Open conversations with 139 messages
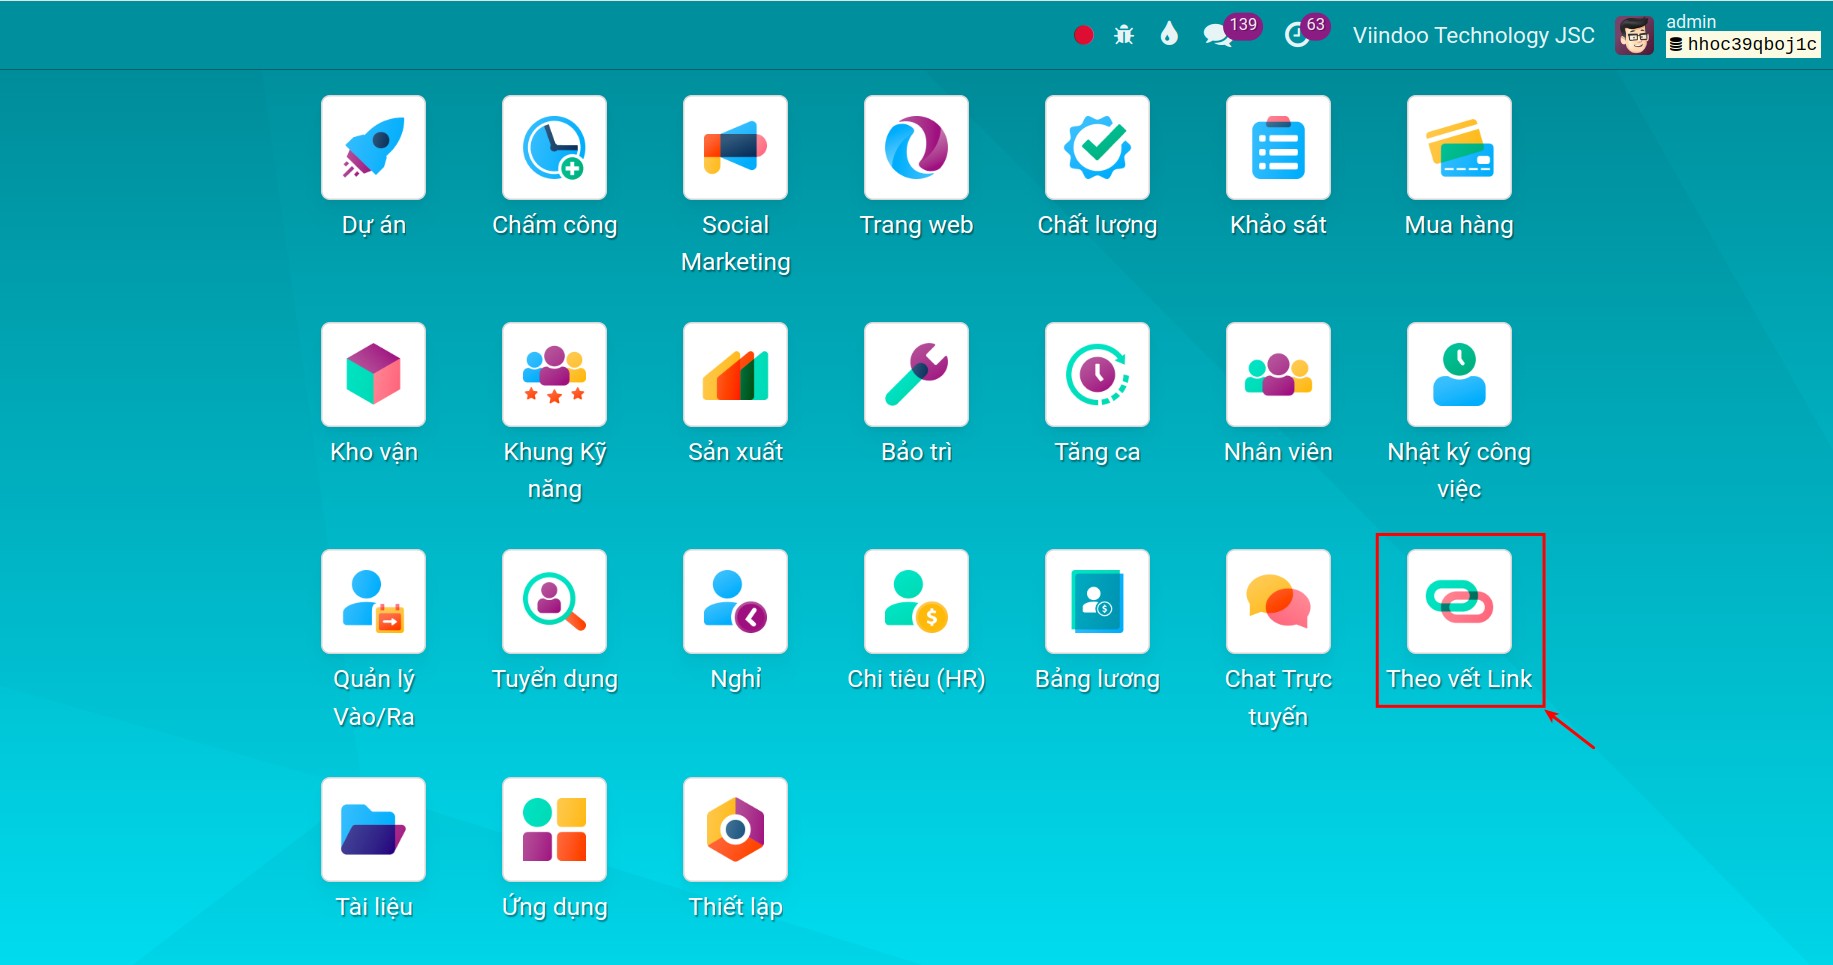This screenshot has width=1833, height=965. coord(1231,31)
